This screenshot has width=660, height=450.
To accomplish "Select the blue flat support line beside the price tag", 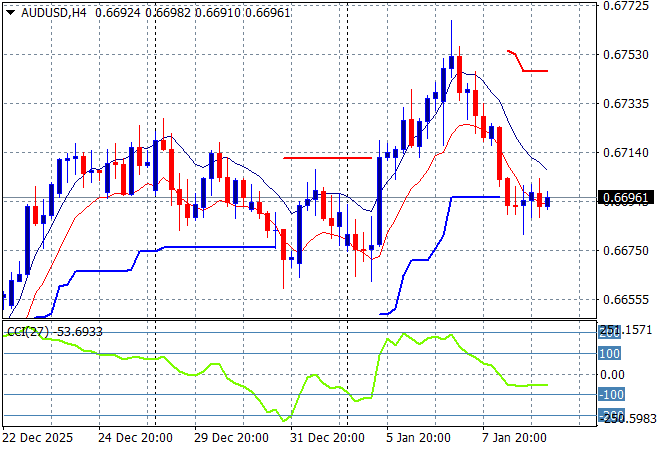I will coord(475,197).
